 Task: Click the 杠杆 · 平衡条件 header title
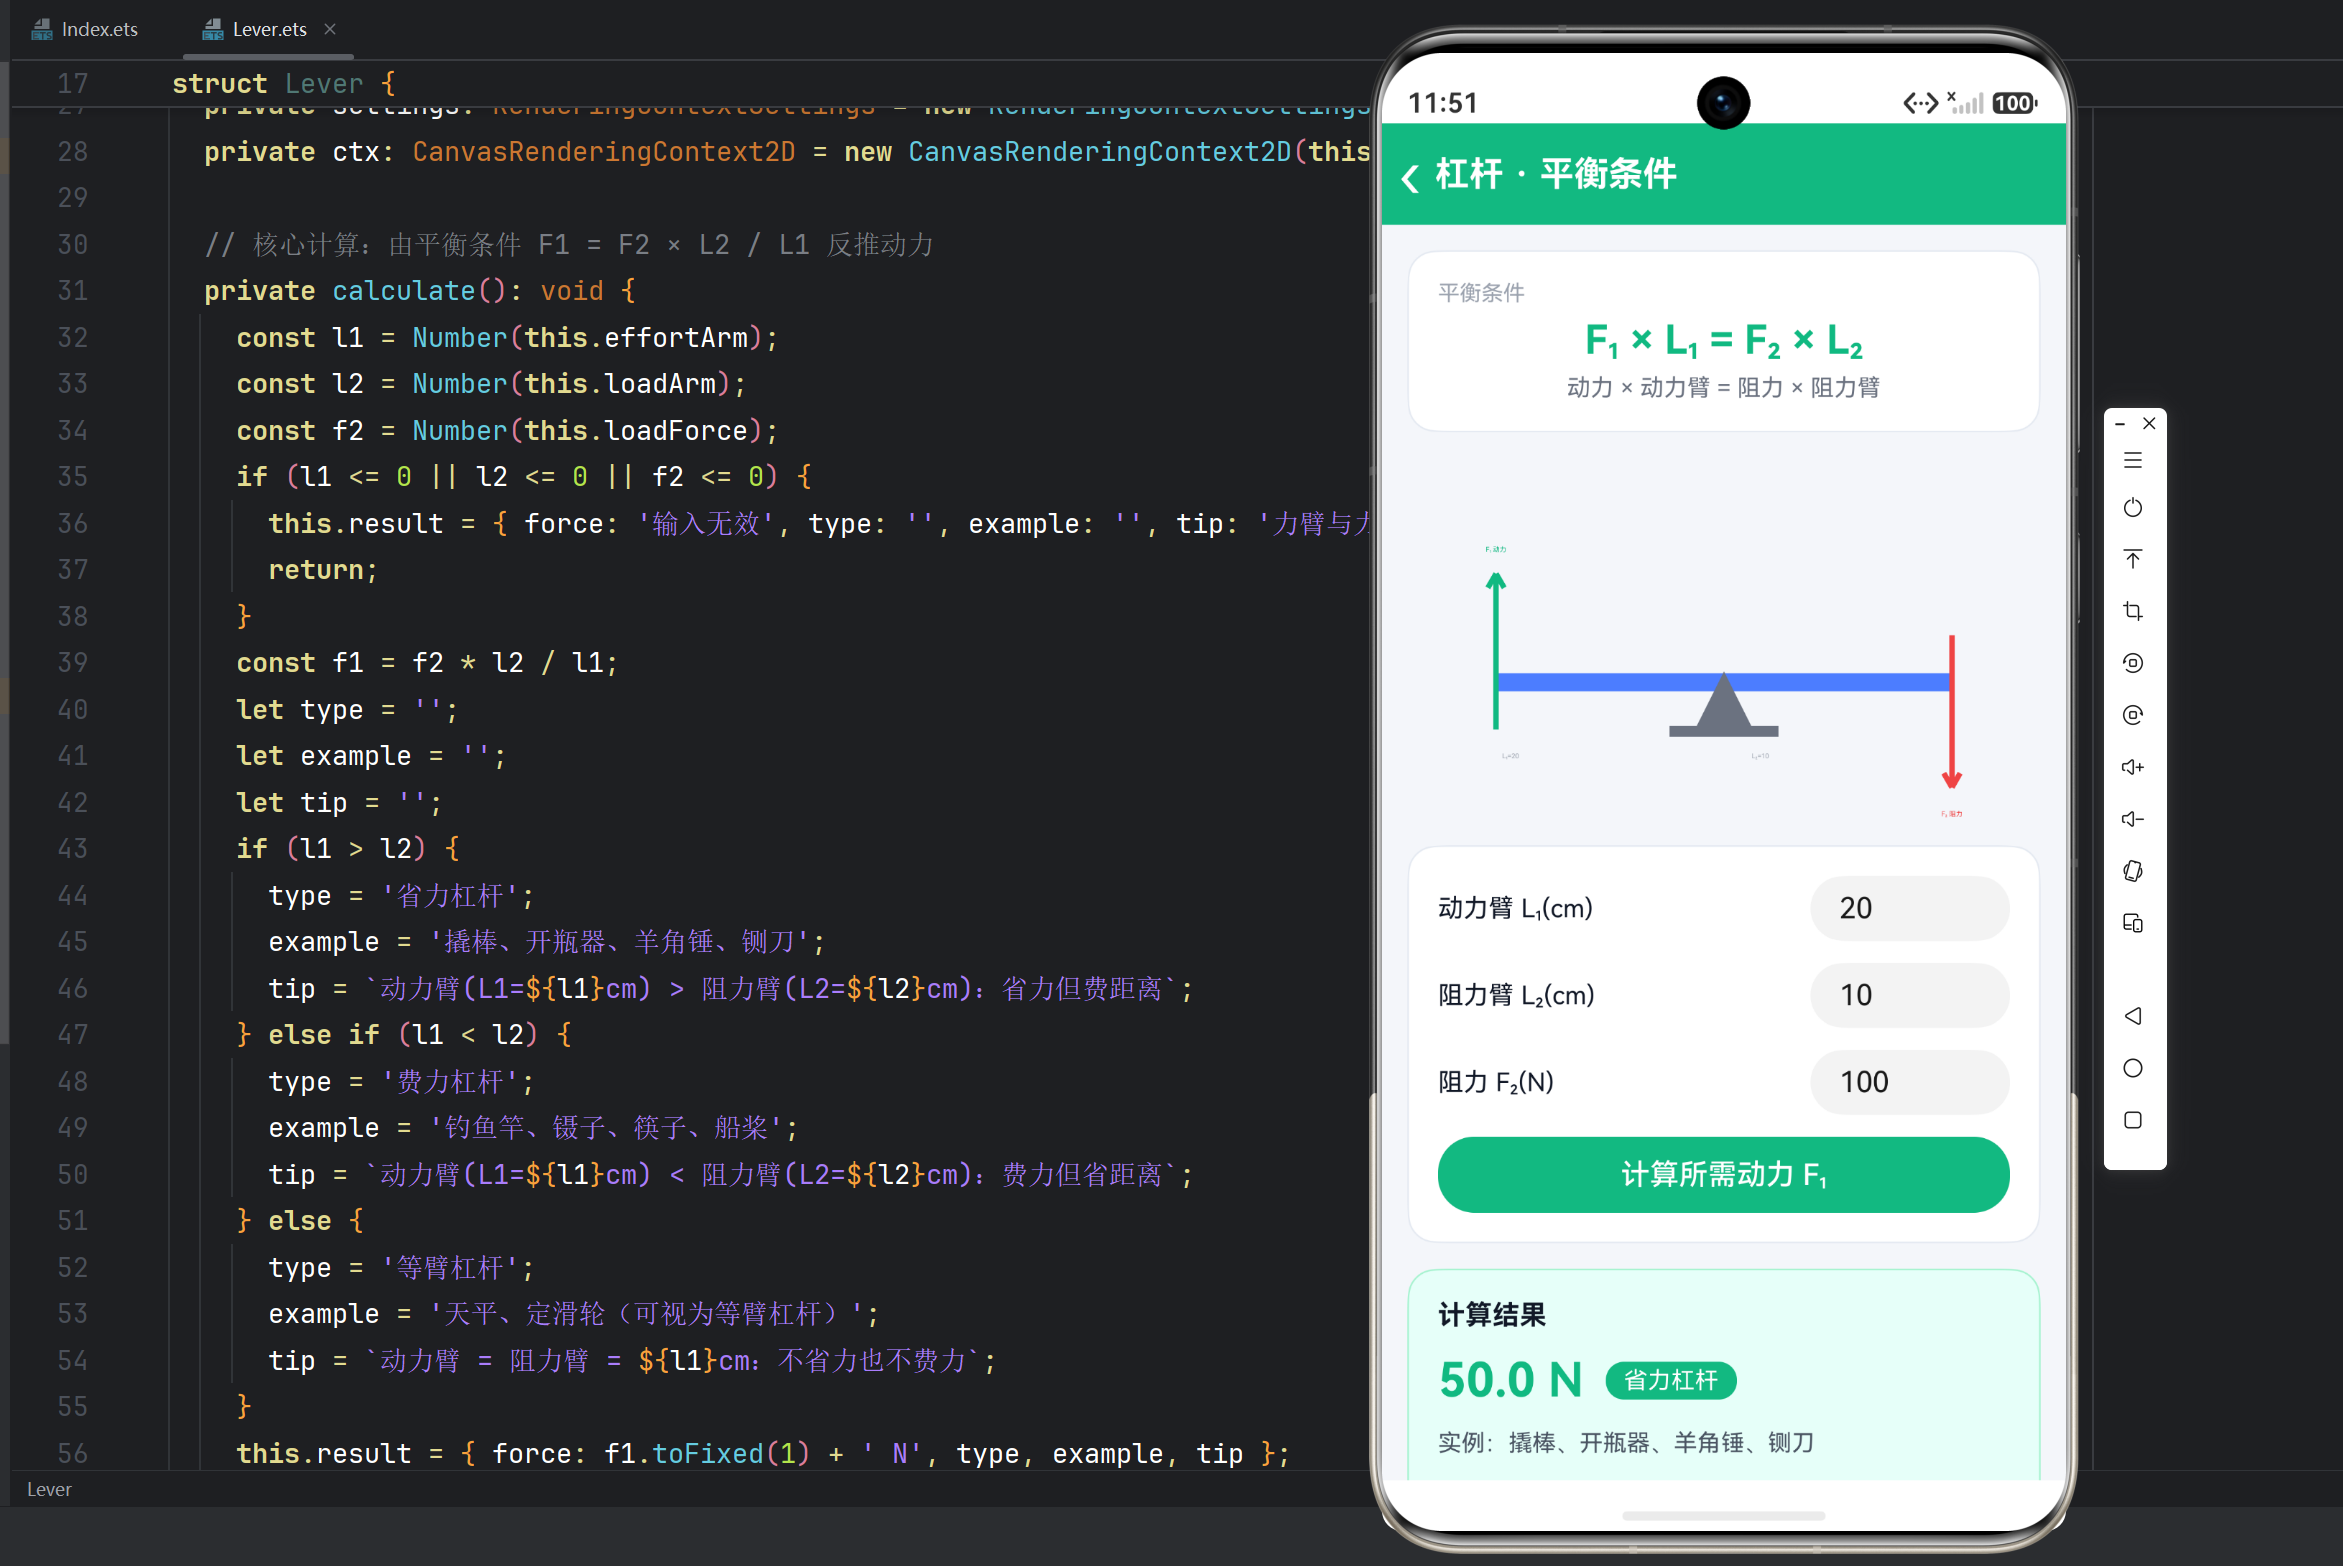1556,174
